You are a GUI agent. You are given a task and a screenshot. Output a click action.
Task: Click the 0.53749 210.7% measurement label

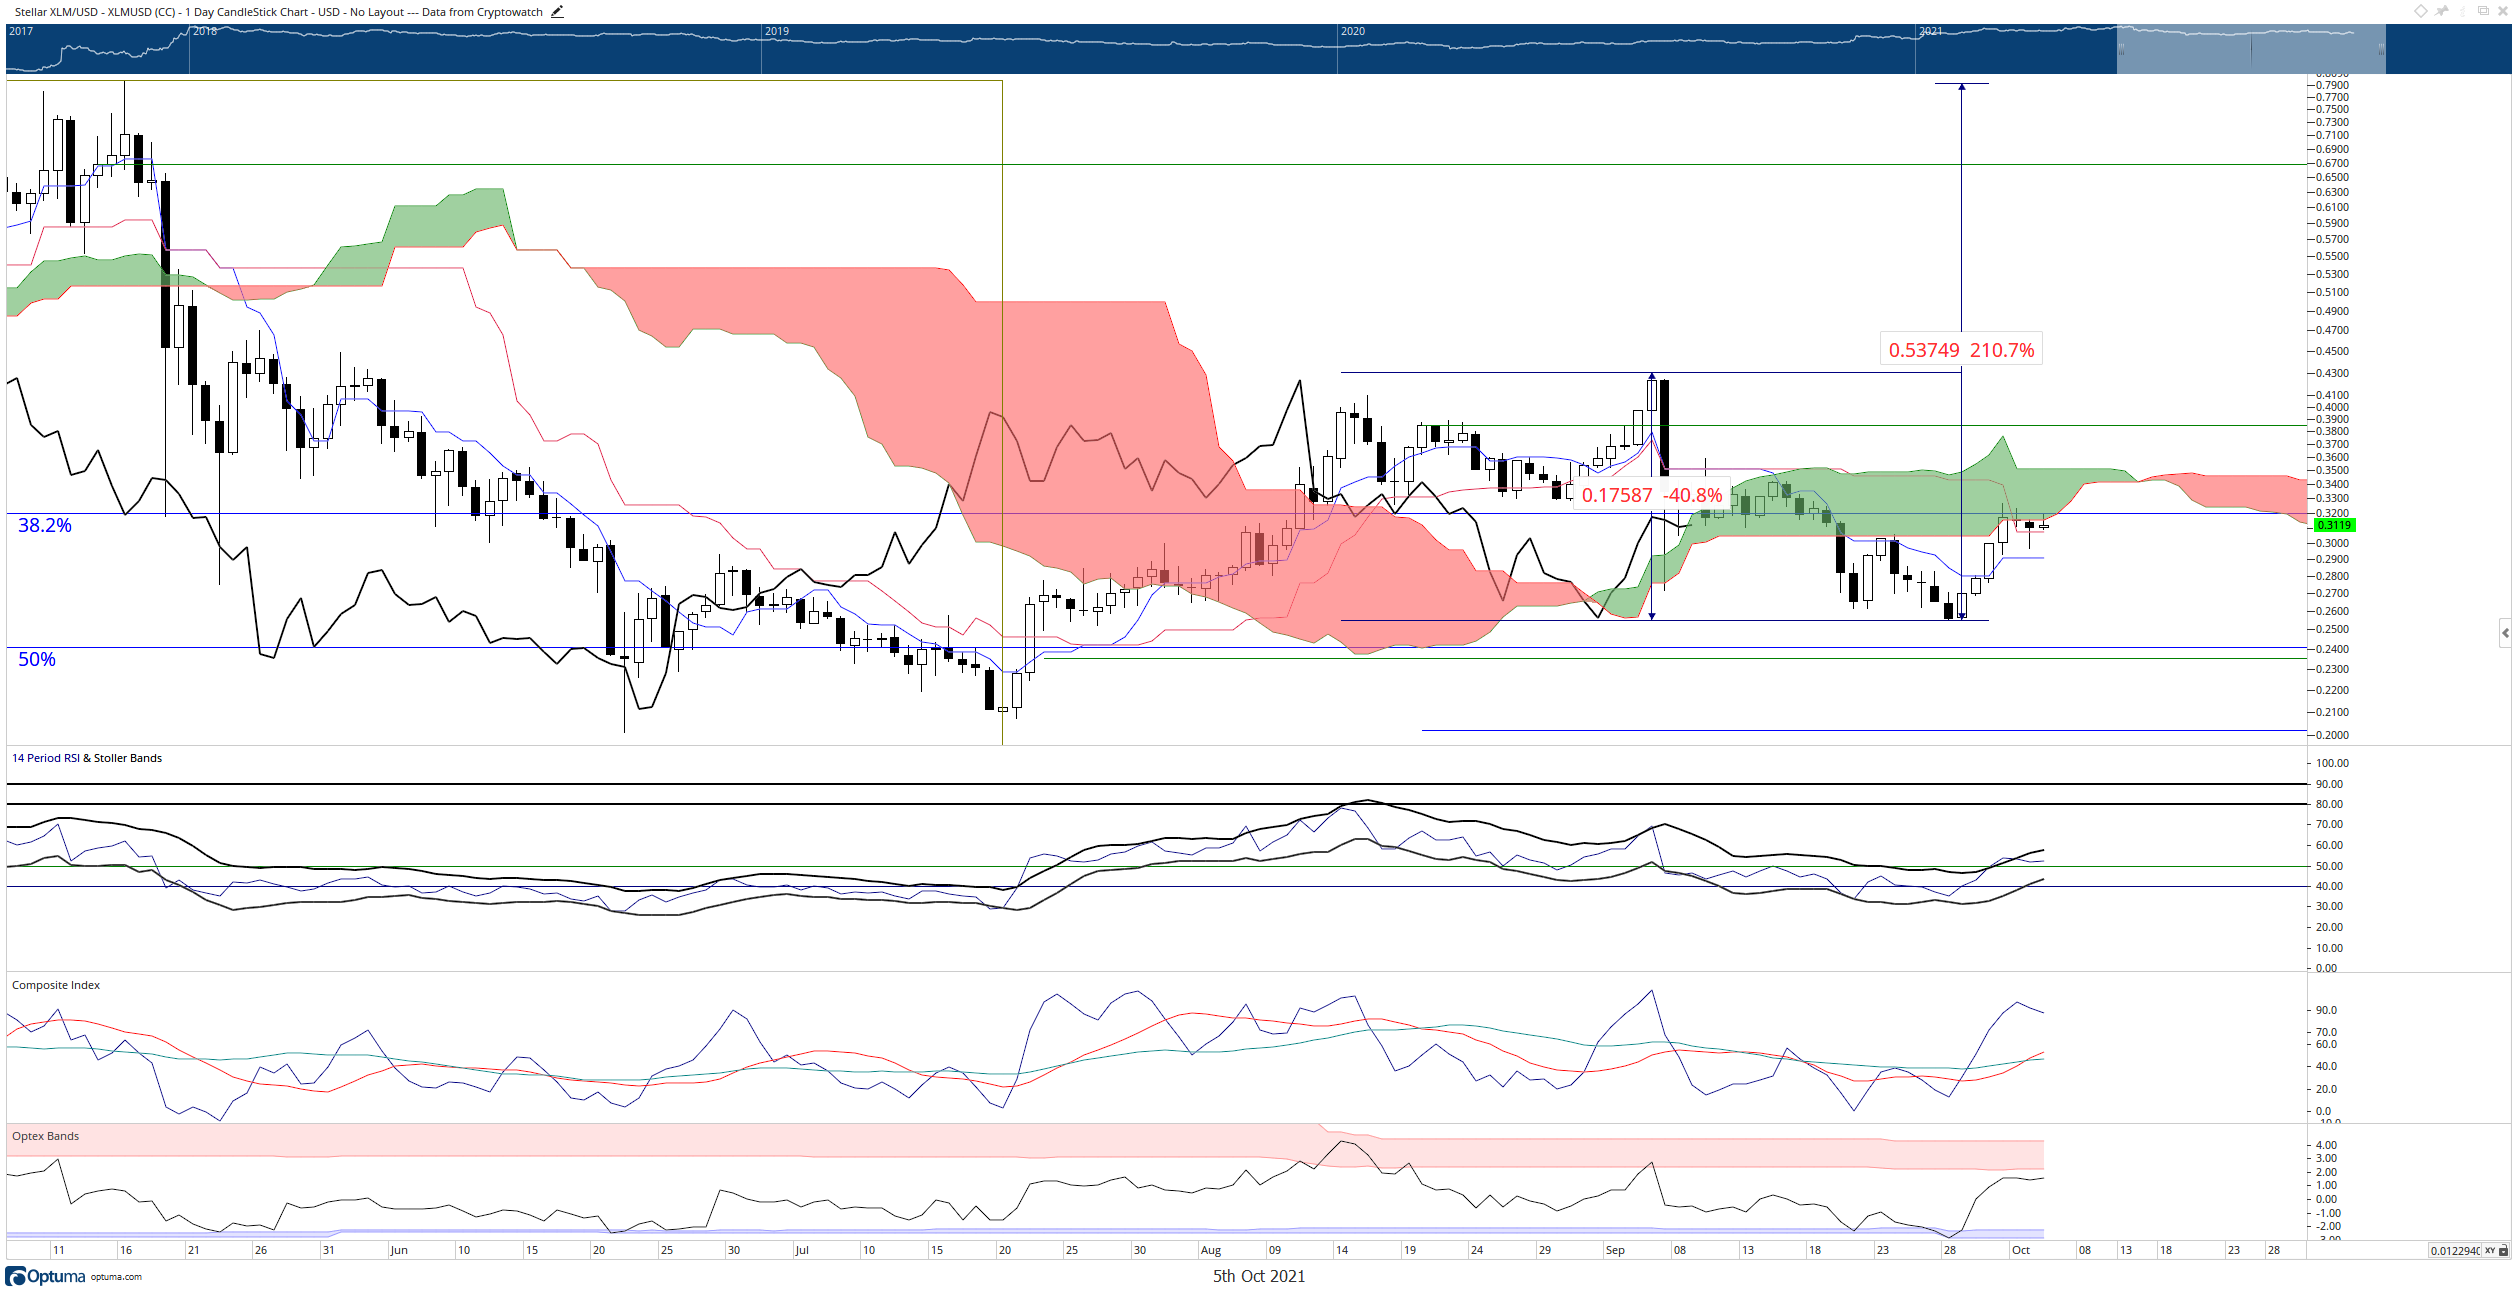[x=1961, y=350]
